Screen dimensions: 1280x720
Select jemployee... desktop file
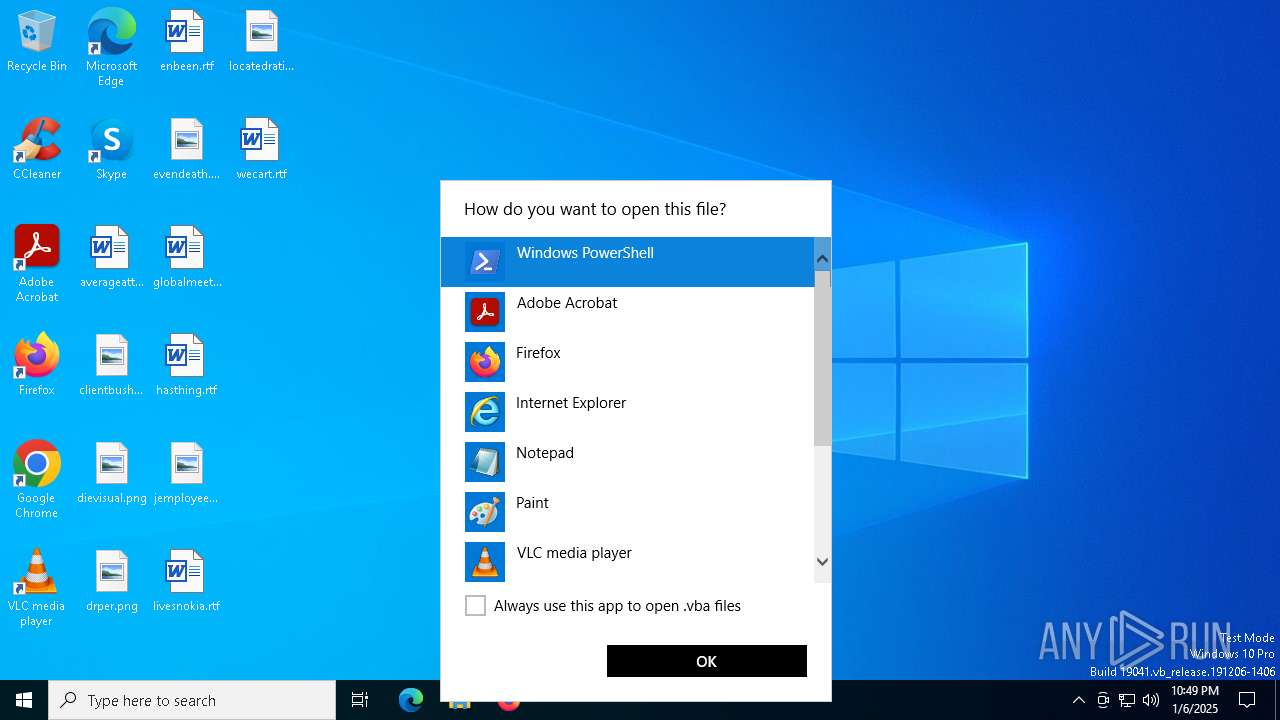point(187,473)
